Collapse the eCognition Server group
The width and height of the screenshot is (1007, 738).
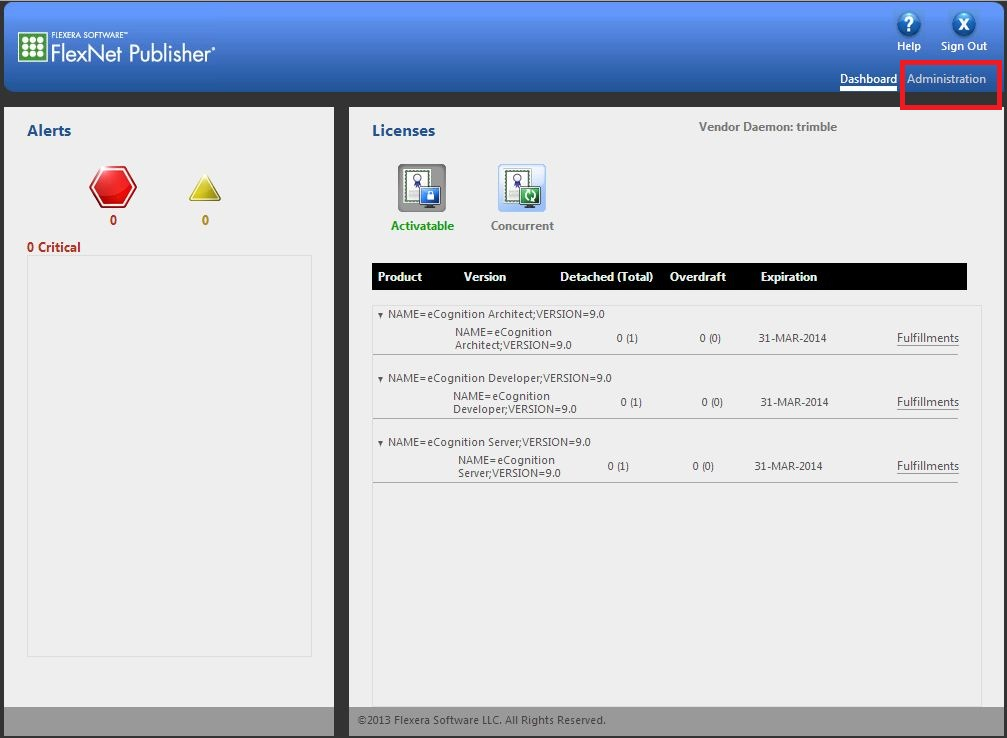pyautogui.click(x=380, y=443)
